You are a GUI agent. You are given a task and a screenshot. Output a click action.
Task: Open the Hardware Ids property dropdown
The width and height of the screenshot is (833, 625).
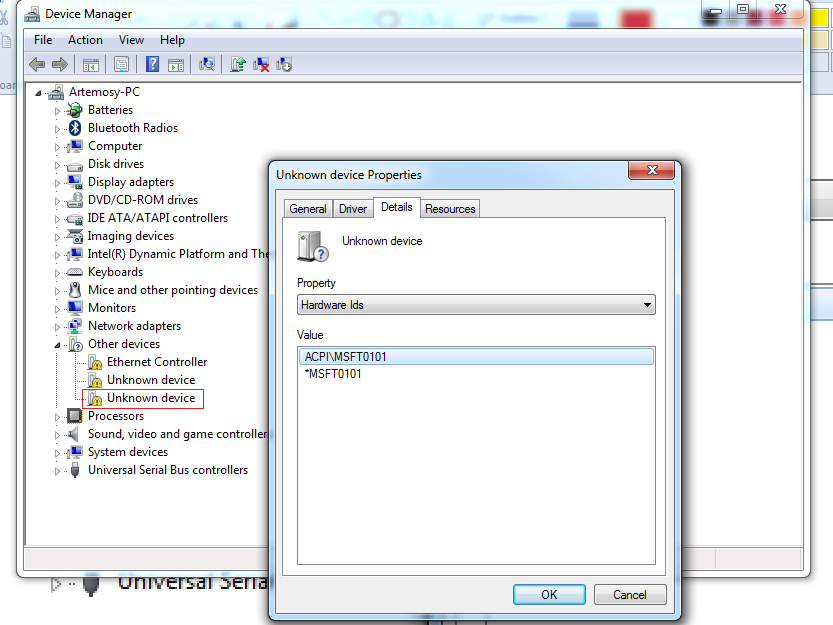click(x=476, y=305)
